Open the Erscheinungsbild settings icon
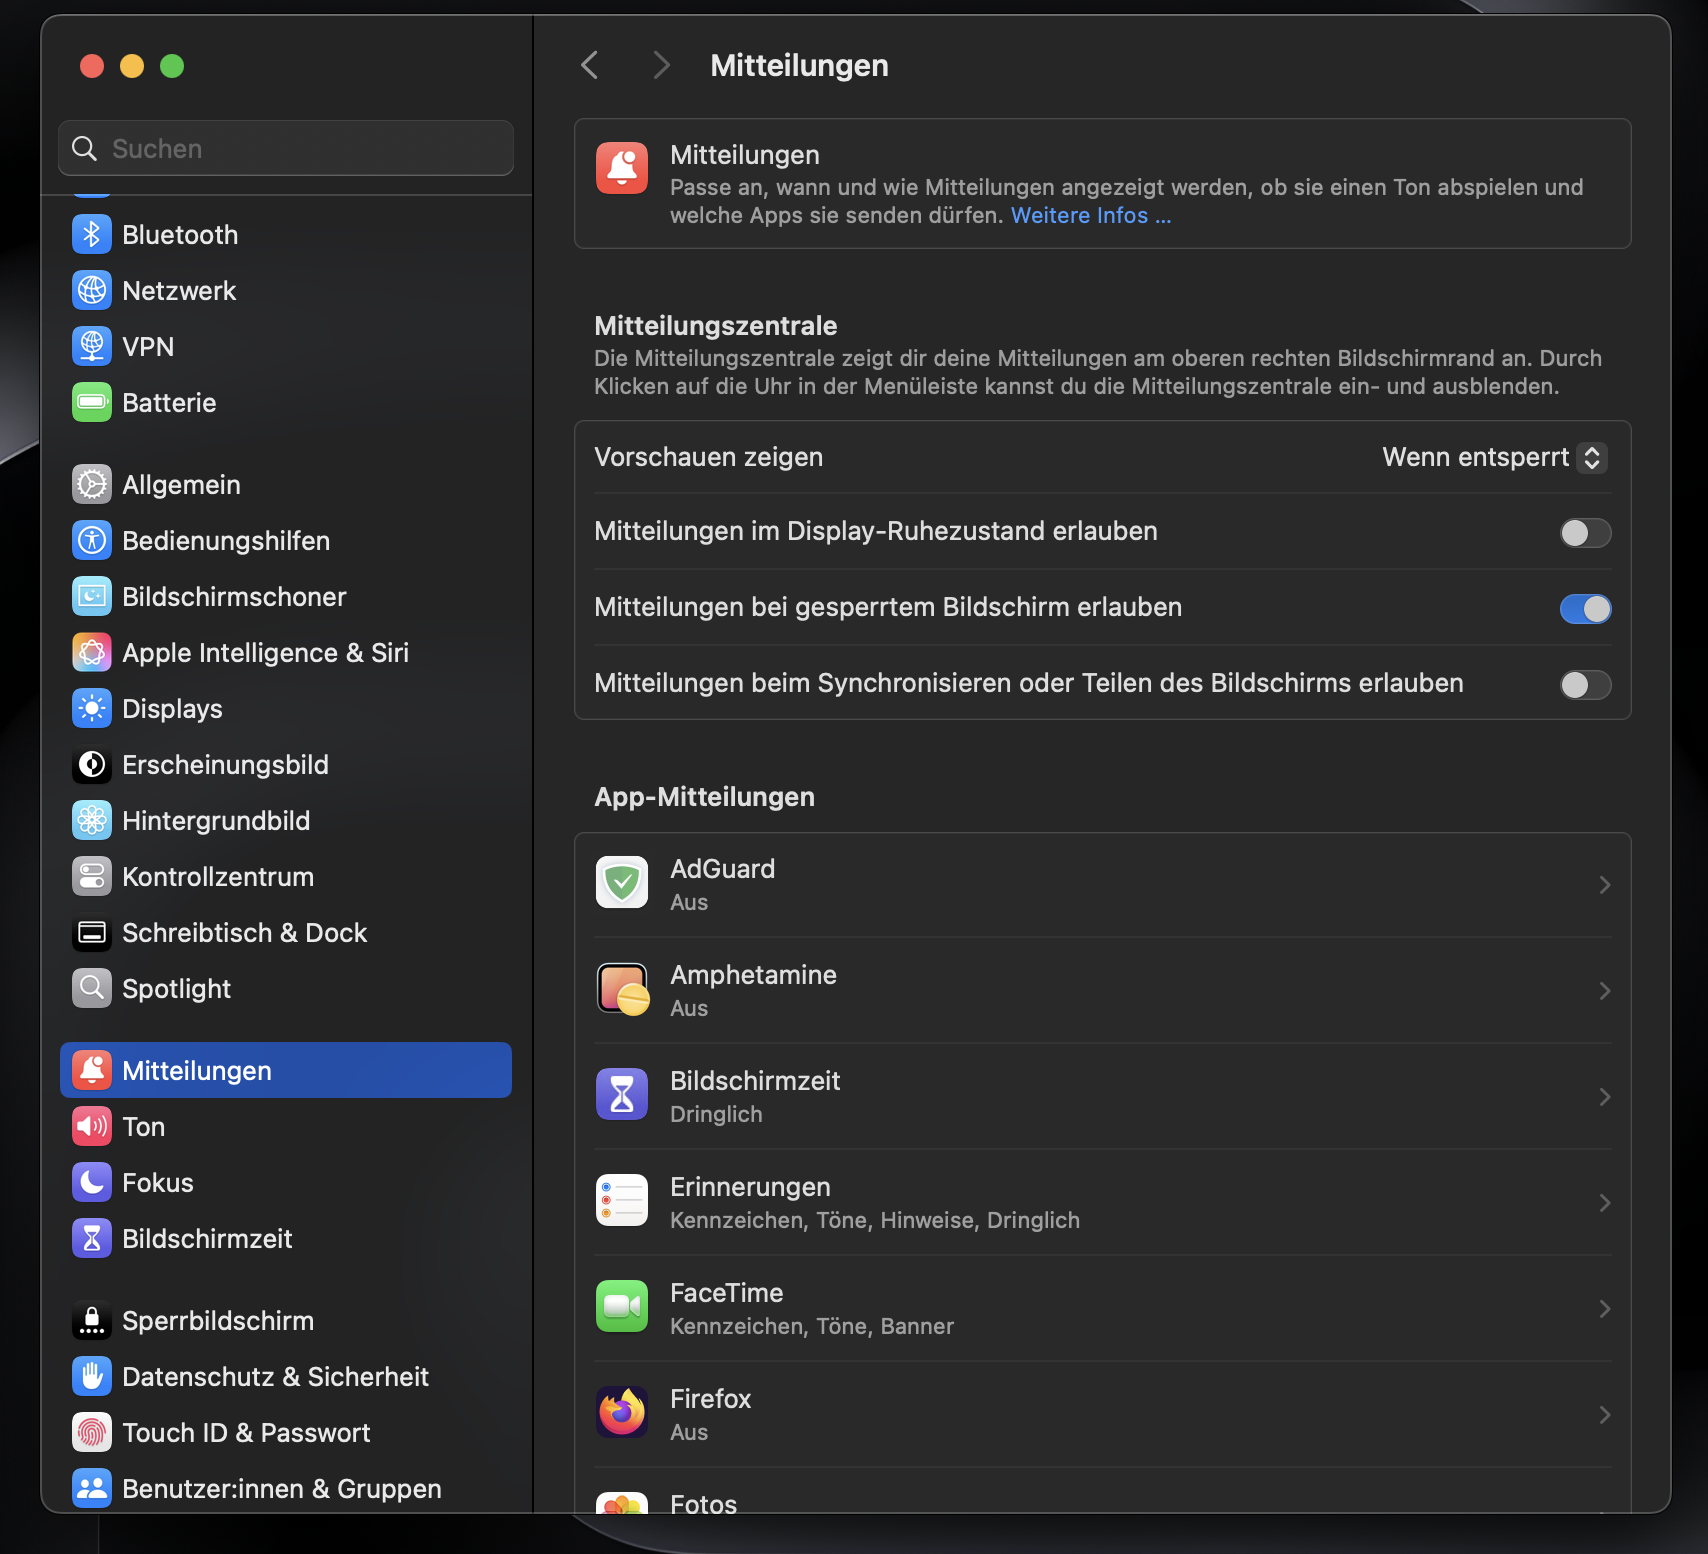This screenshot has width=1708, height=1554. (92, 764)
